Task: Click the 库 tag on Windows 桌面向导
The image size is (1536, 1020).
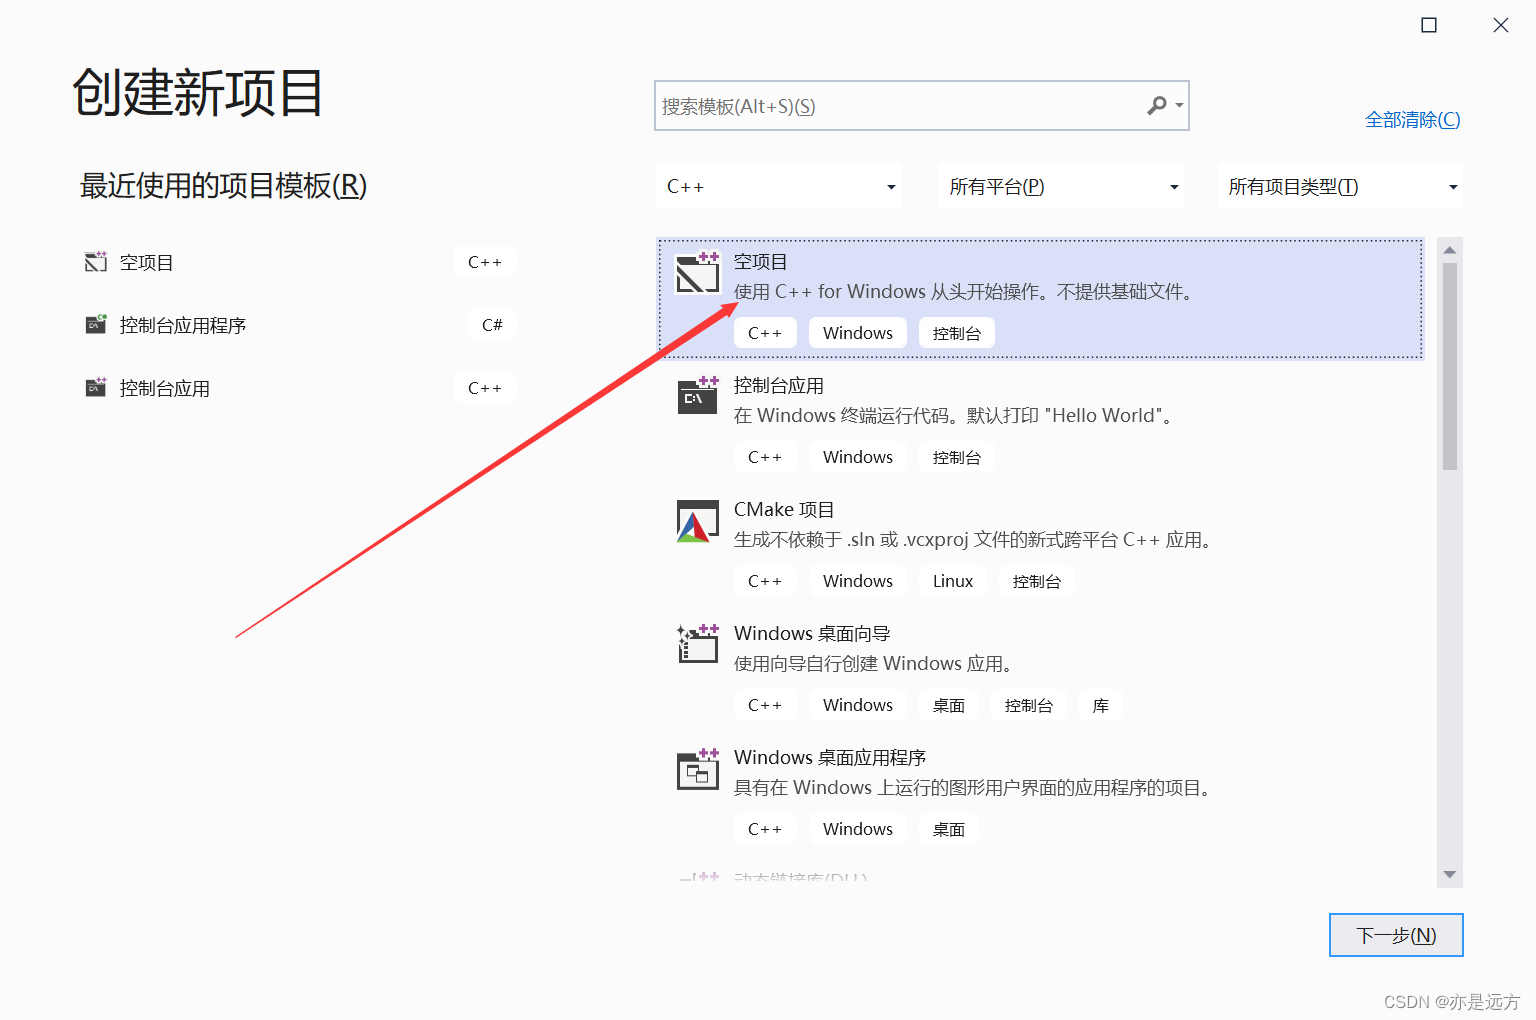Action: point(1100,704)
